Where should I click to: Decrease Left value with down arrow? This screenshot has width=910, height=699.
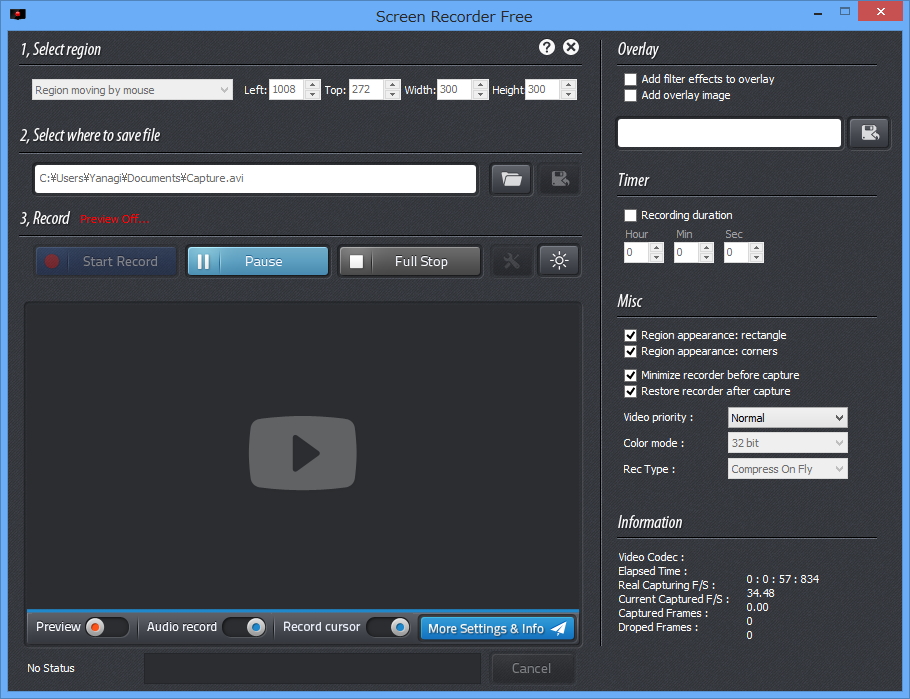(312, 94)
